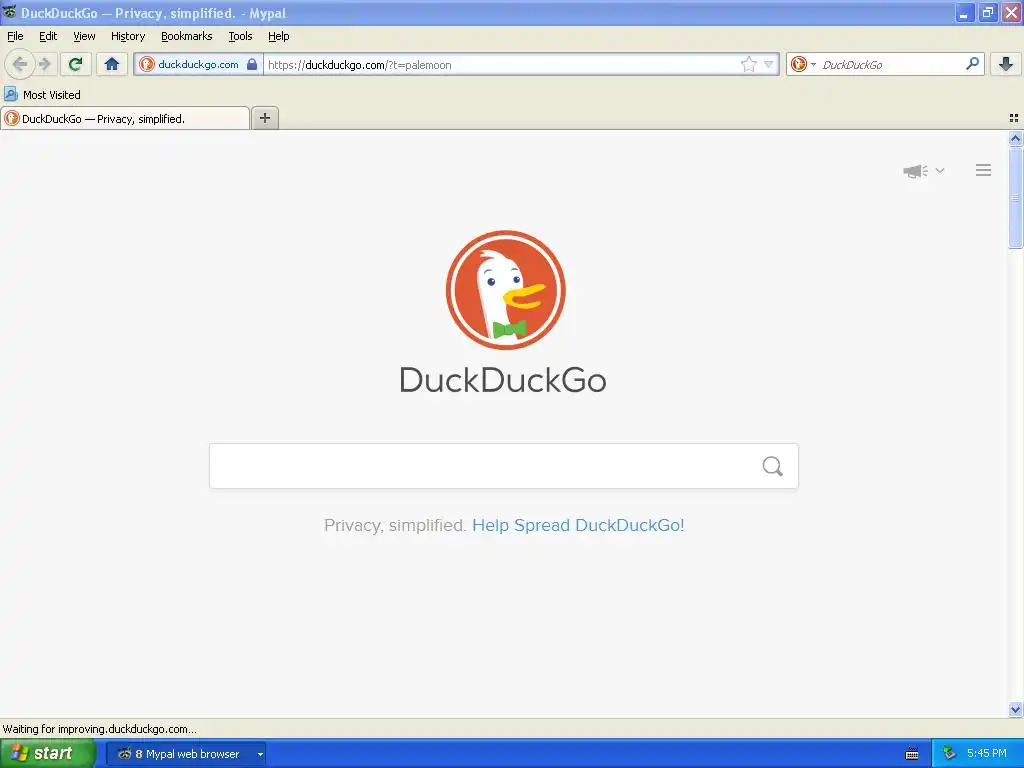Click the scrollbar down arrow
The height and width of the screenshot is (768, 1024).
pos(1015,709)
